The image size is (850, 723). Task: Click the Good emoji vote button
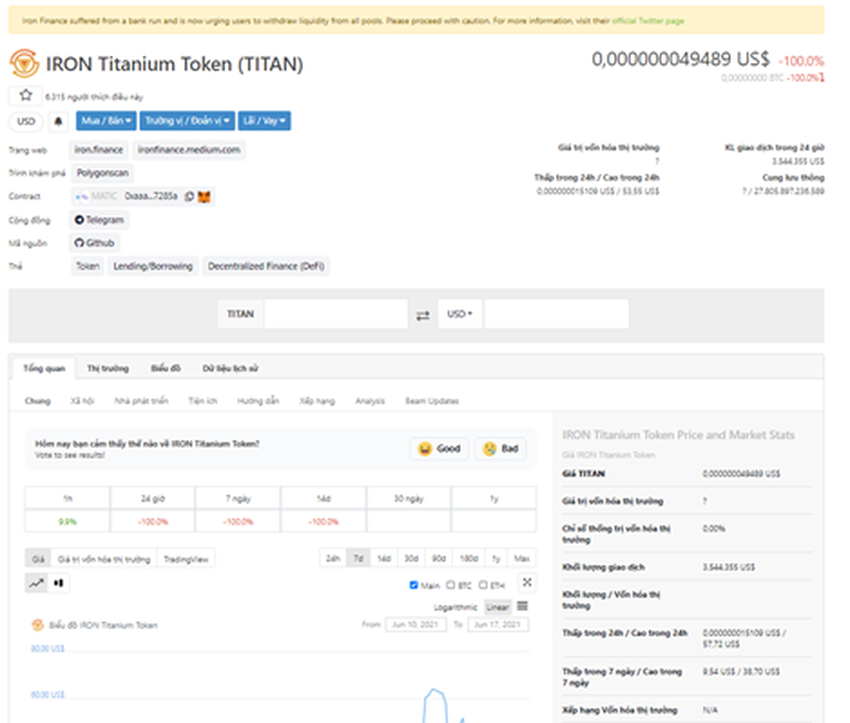tap(439, 449)
